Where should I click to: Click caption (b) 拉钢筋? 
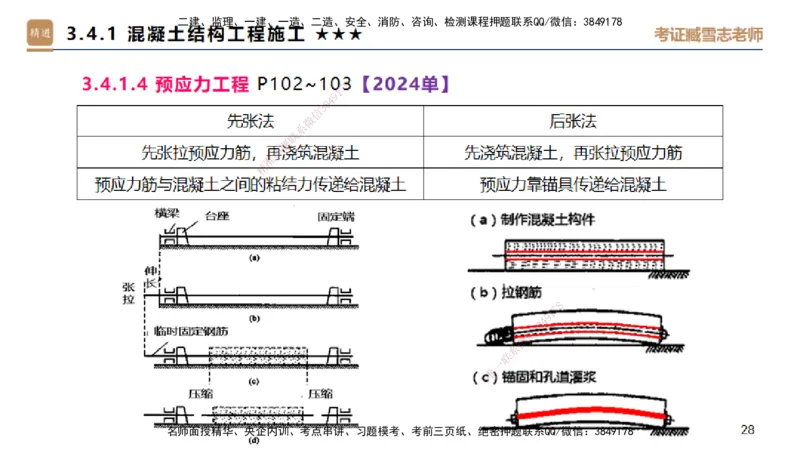506,292
